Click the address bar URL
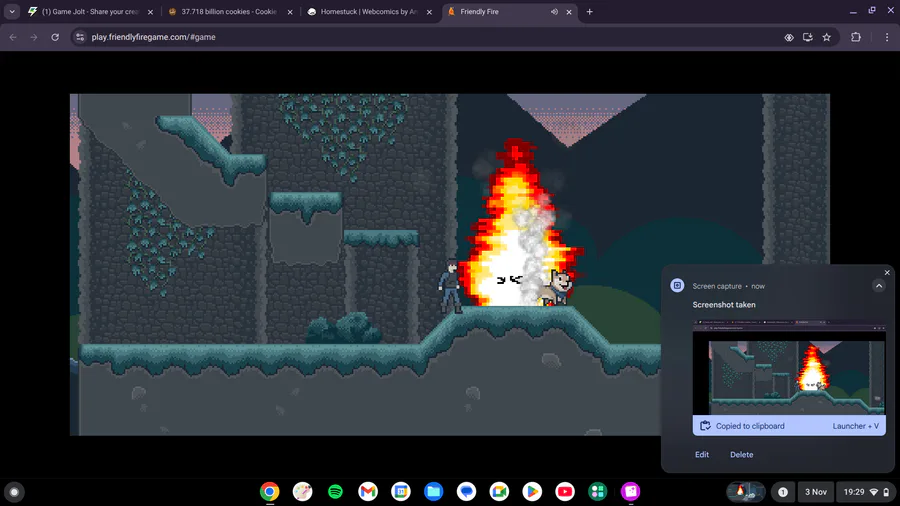 [153, 37]
